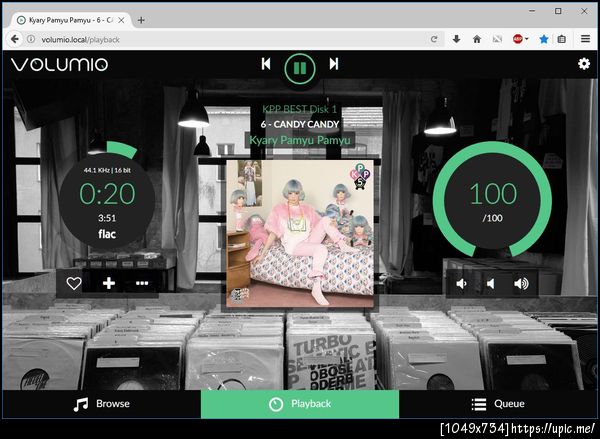This screenshot has width=600, height=439.
Task: Mute audio with the speaker mute icon
Action: [491, 284]
